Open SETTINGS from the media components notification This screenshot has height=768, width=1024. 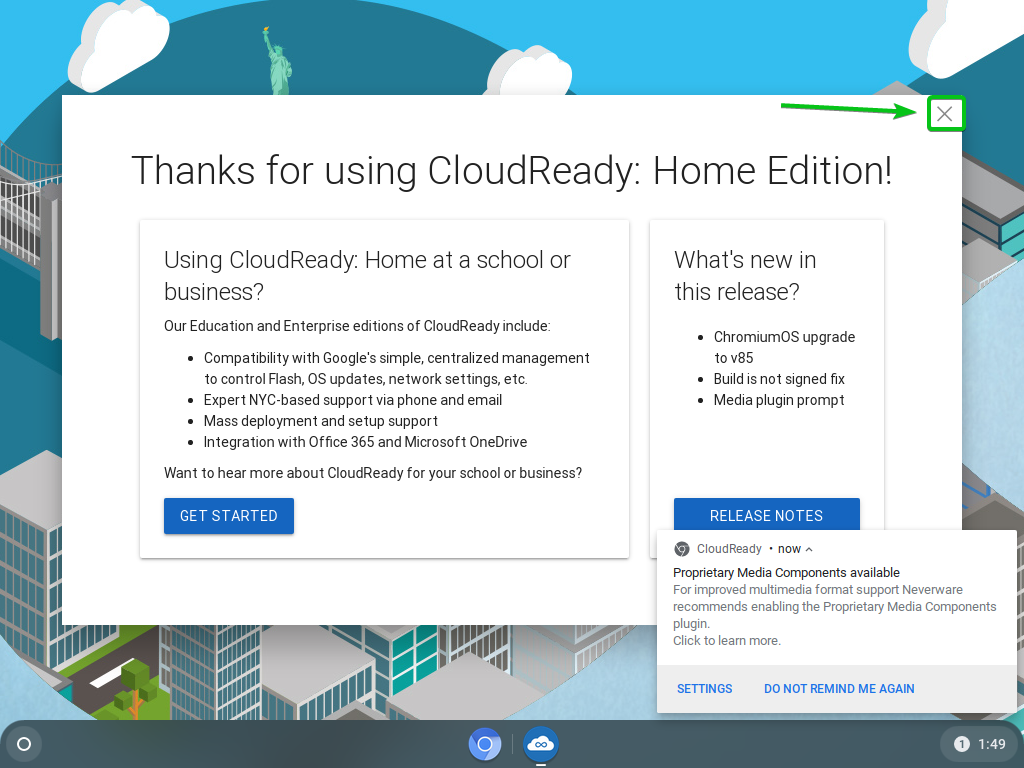click(x=704, y=689)
